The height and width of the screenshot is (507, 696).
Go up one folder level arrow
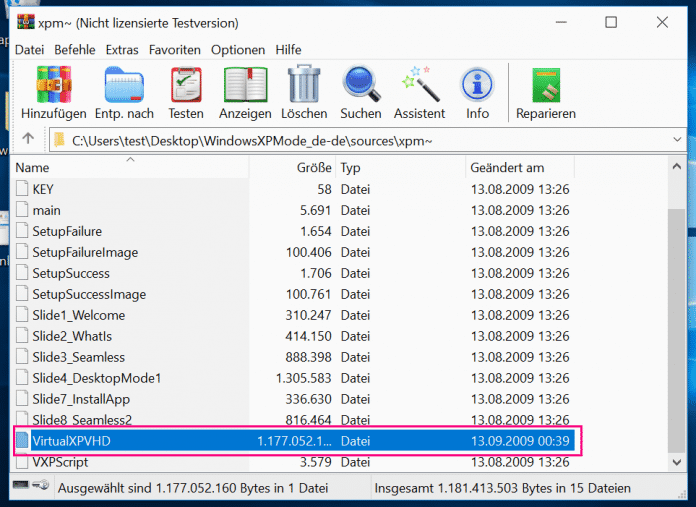28,139
